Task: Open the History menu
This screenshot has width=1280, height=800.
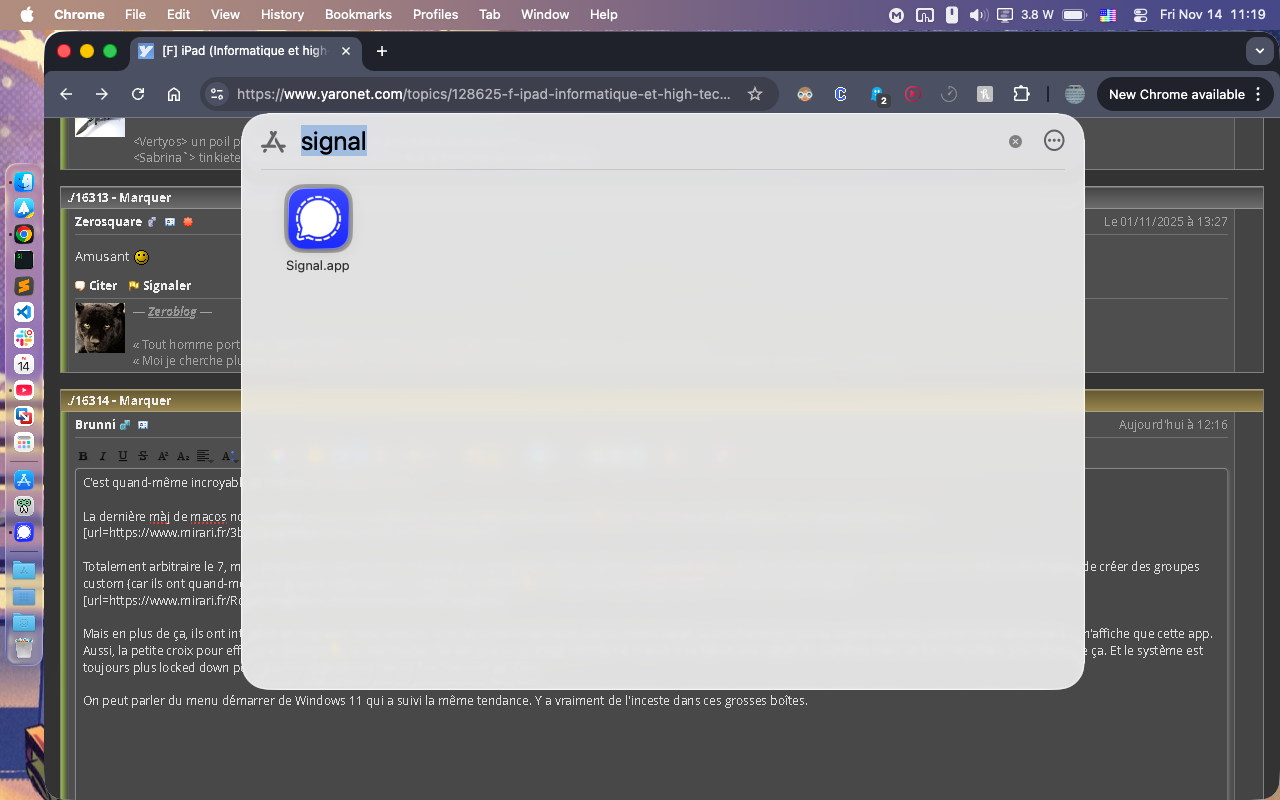Action: (282, 14)
